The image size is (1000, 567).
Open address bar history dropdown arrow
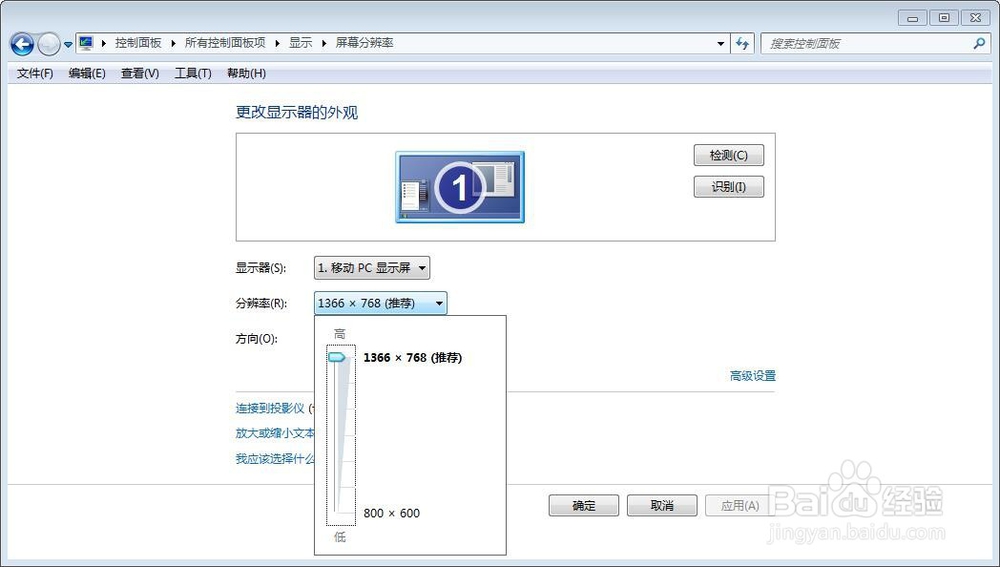click(721, 43)
